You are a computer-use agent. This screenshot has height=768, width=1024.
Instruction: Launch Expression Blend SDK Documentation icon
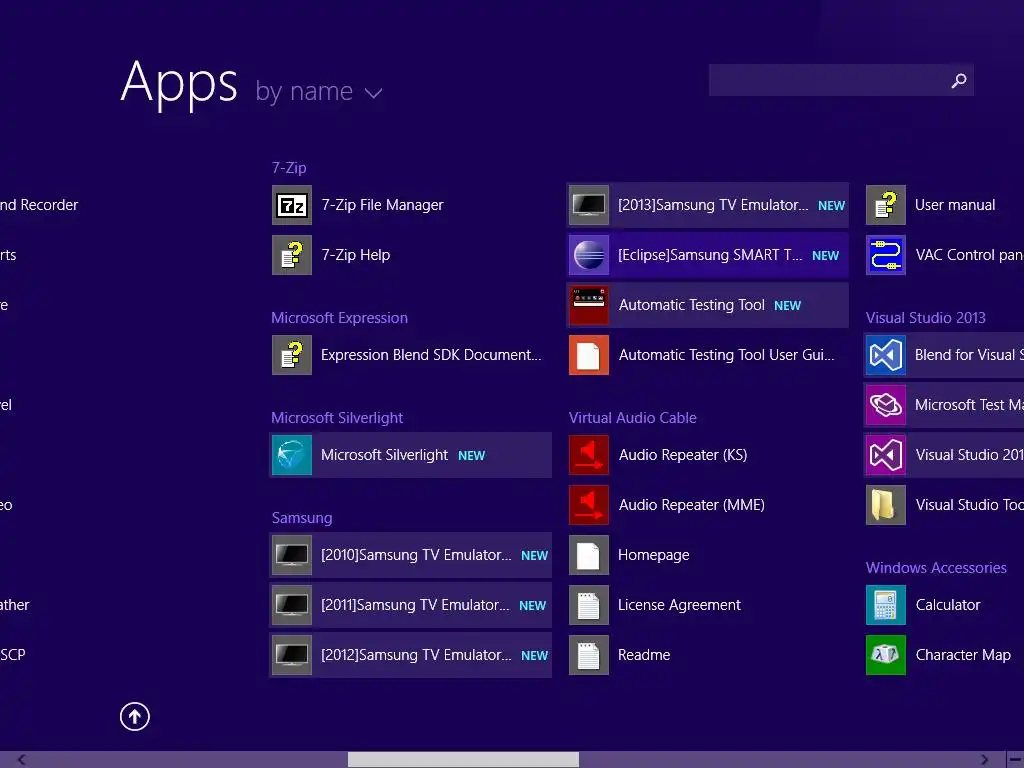(x=291, y=355)
